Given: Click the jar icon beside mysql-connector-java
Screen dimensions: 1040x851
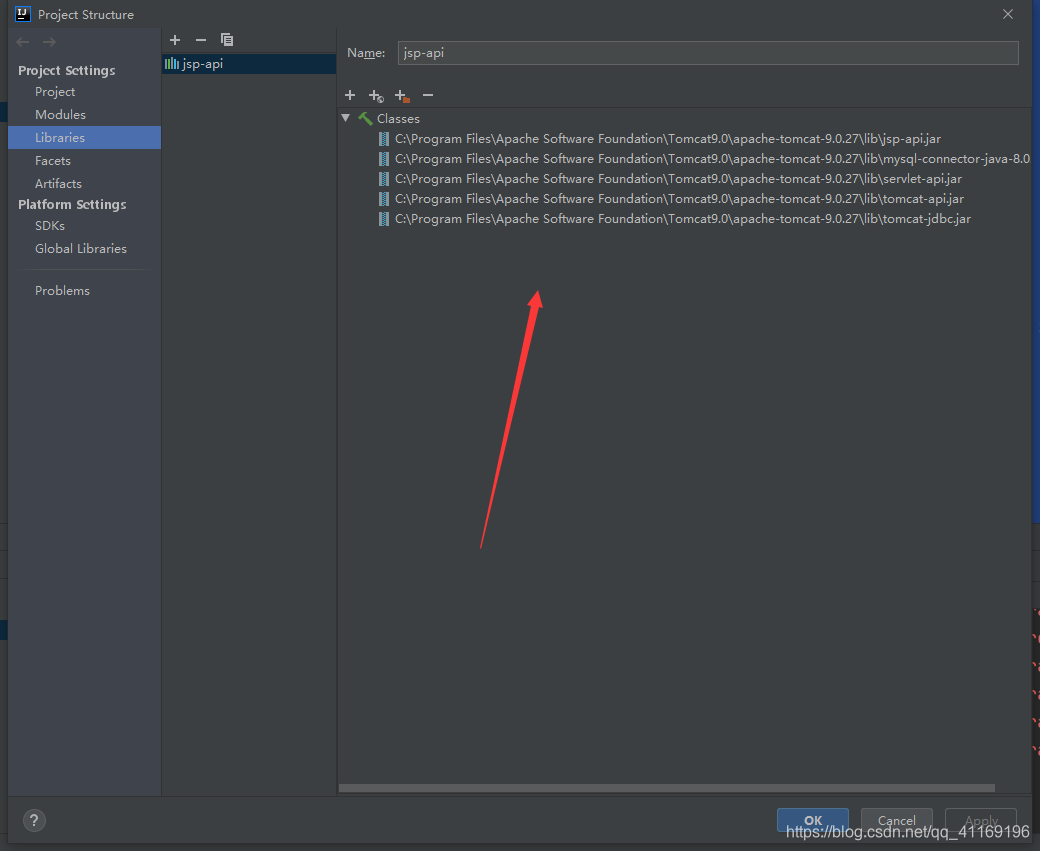Looking at the screenshot, I should (383, 159).
